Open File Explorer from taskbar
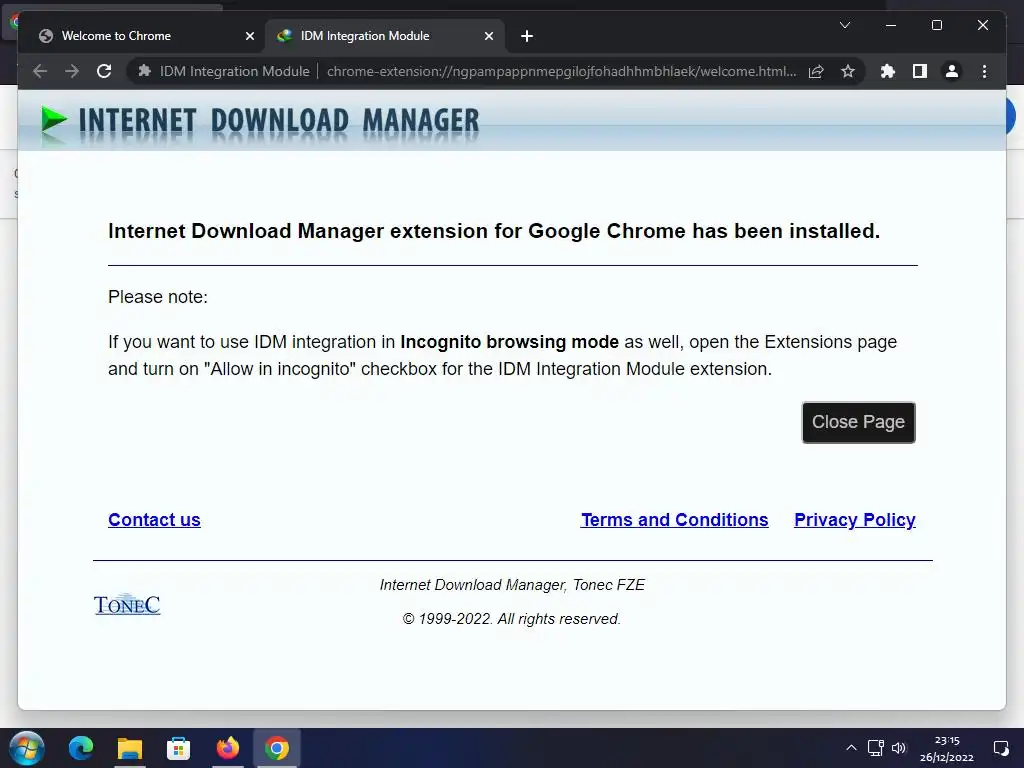The image size is (1024, 768). coord(129,748)
